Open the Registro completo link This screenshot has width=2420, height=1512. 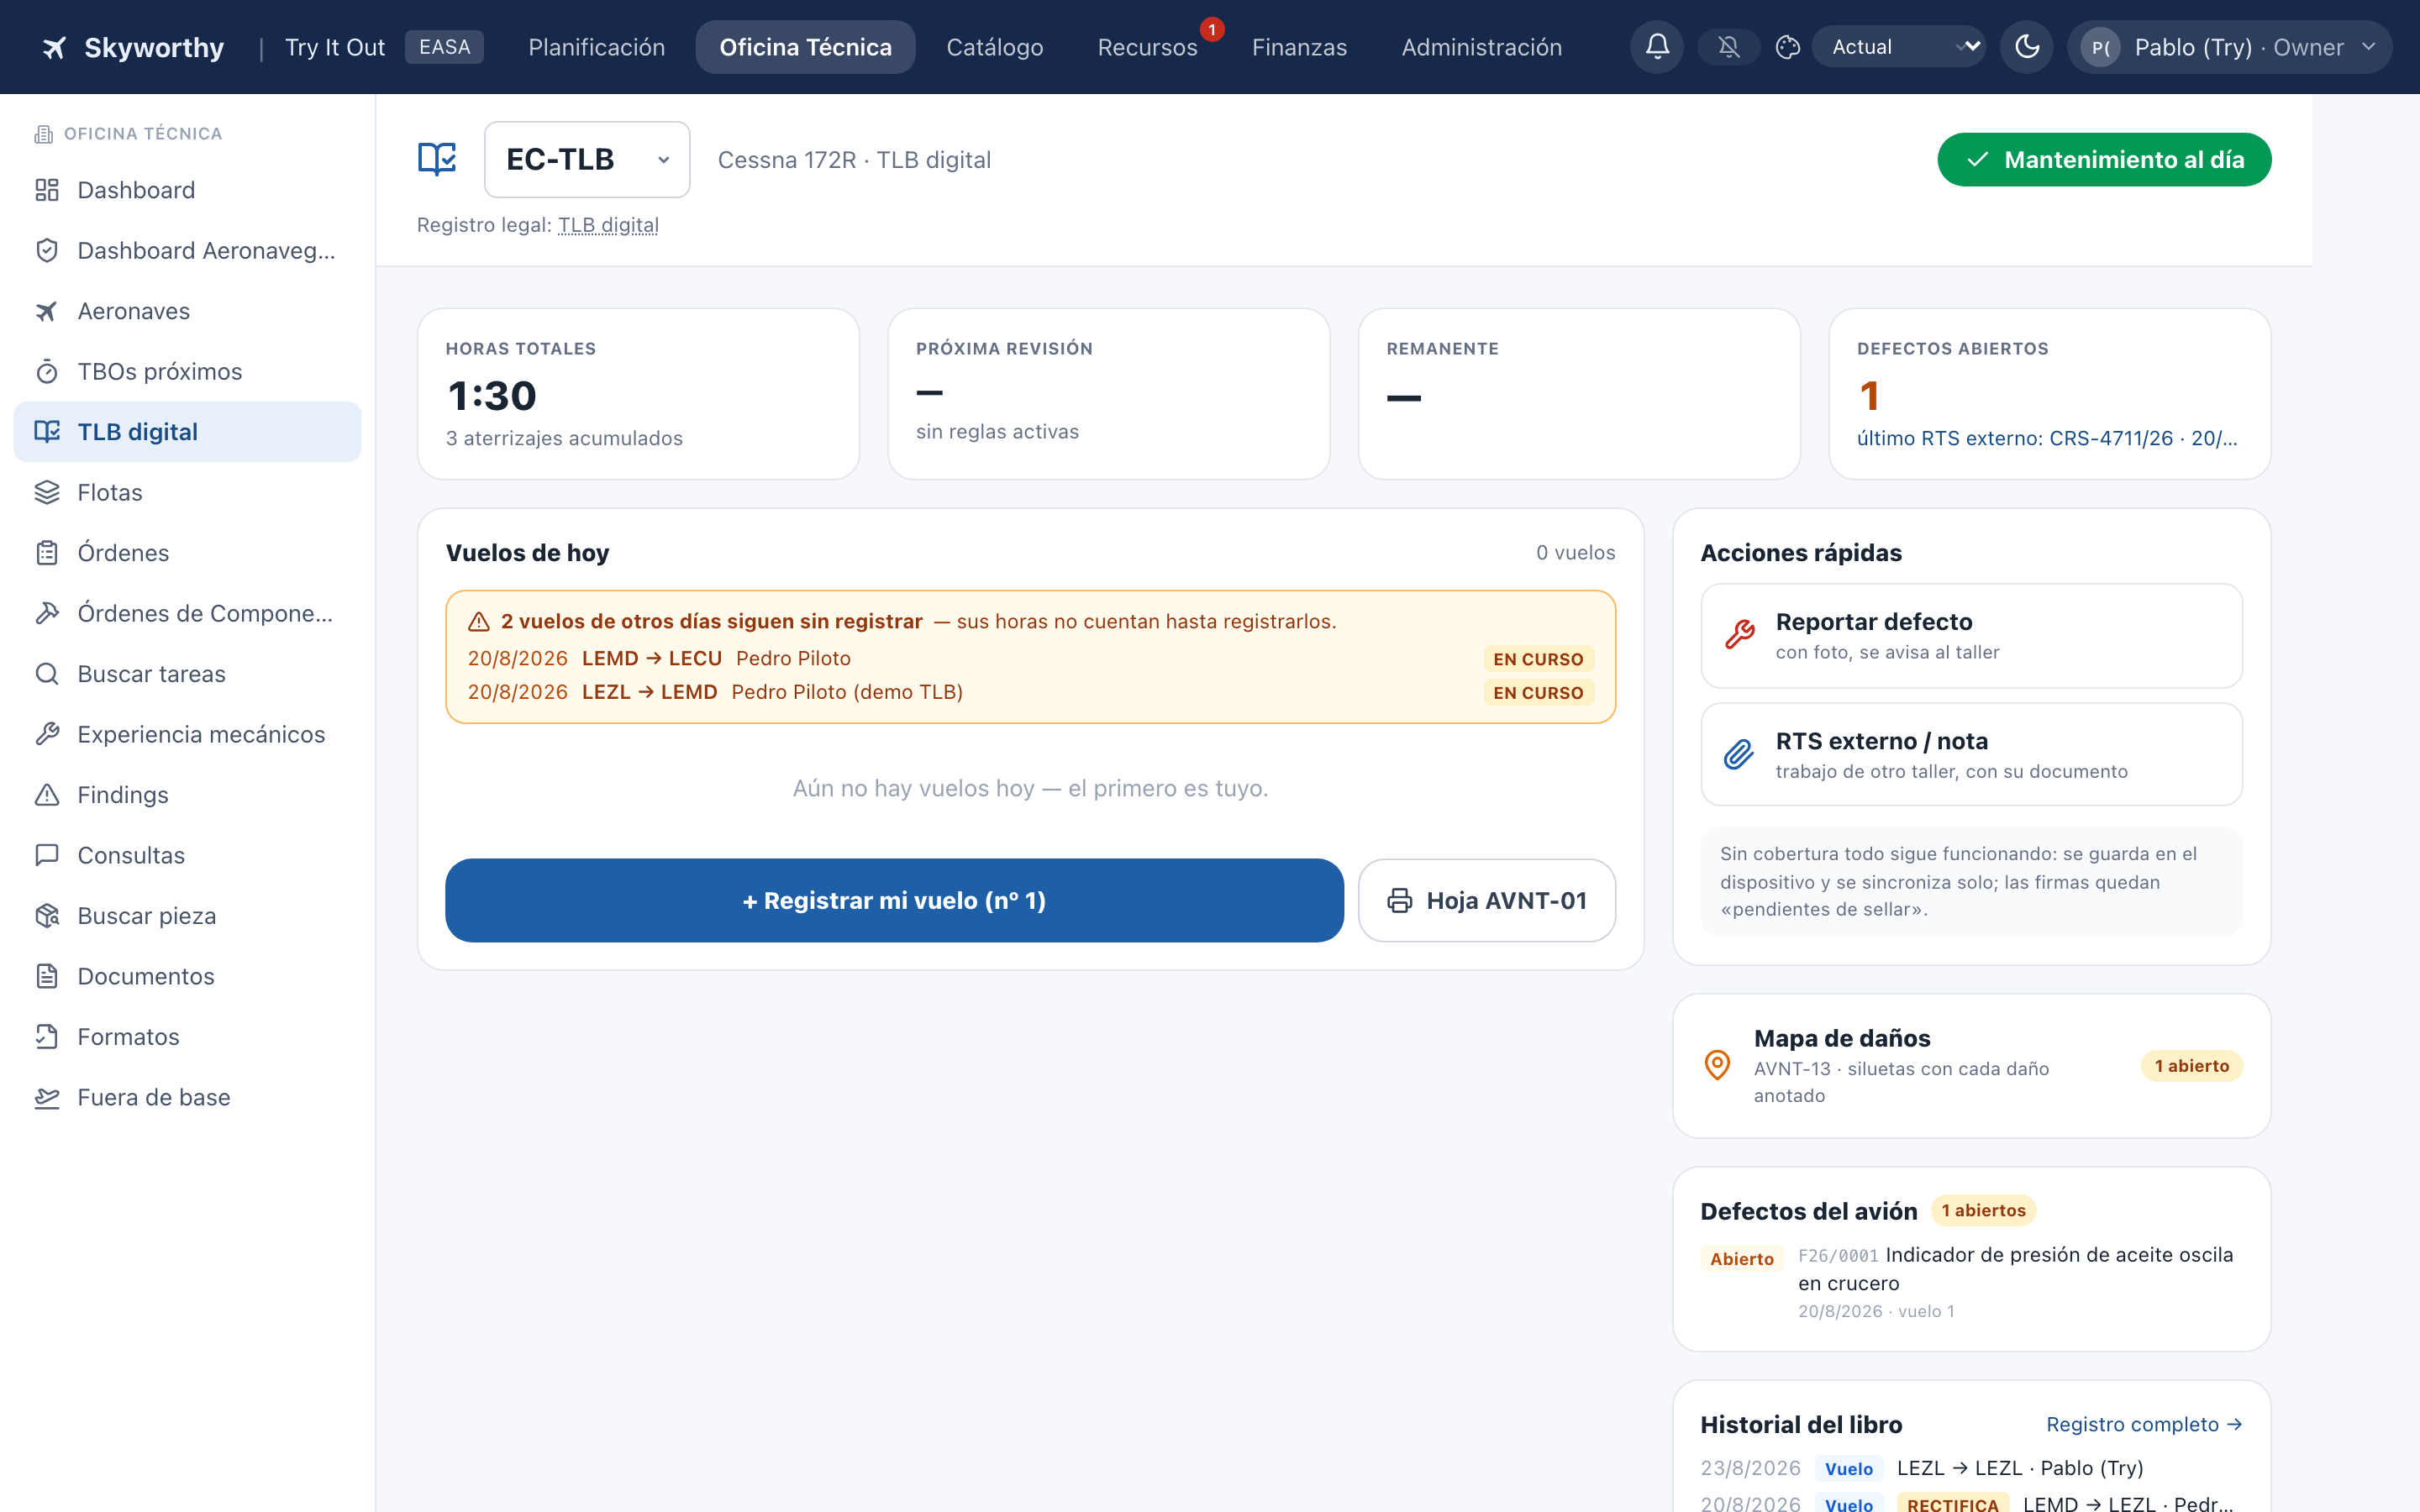pos(2144,1424)
